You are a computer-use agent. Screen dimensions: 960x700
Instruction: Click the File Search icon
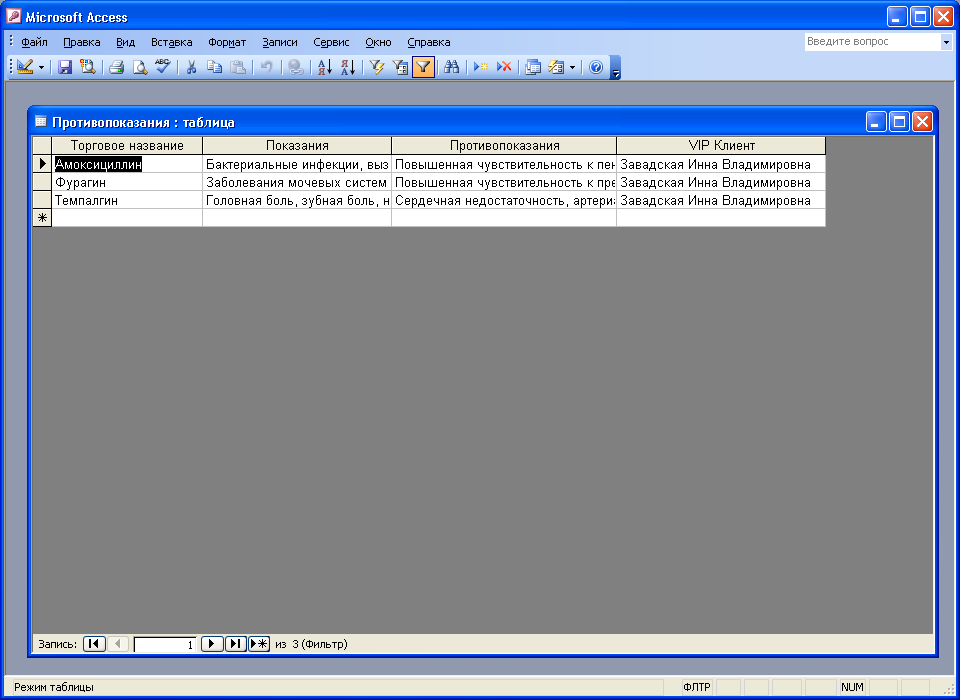click(88, 67)
